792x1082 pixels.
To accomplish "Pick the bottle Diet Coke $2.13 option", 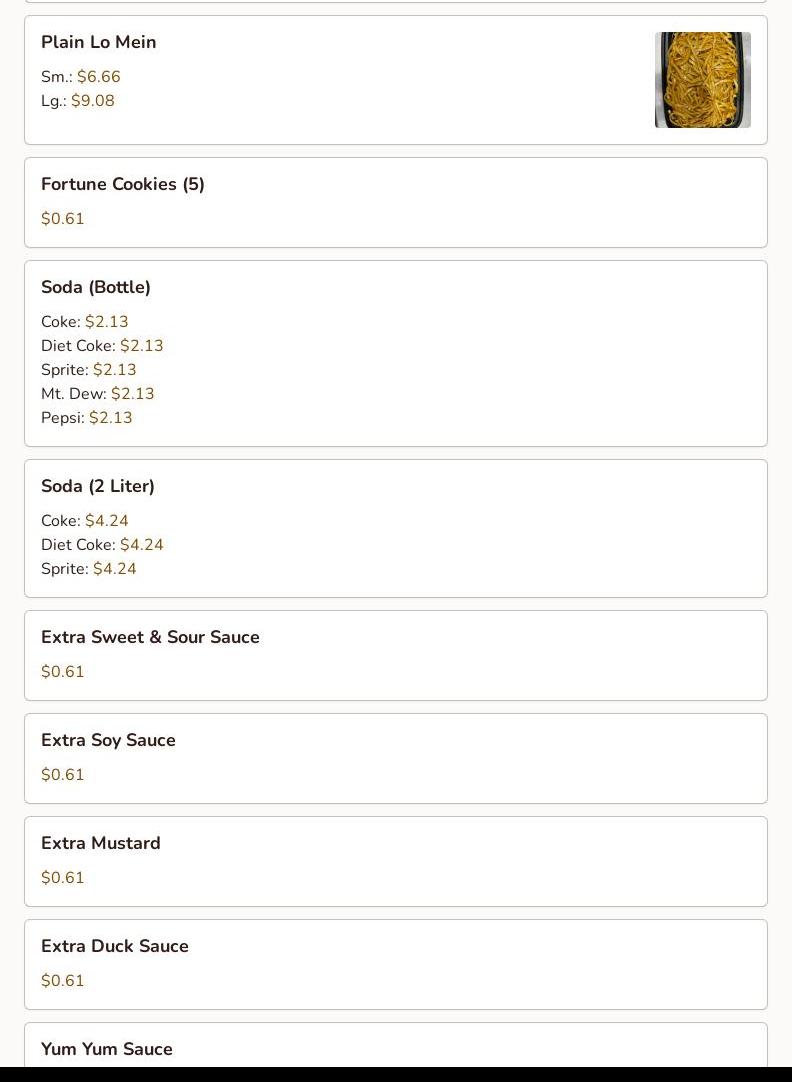I will point(102,346).
